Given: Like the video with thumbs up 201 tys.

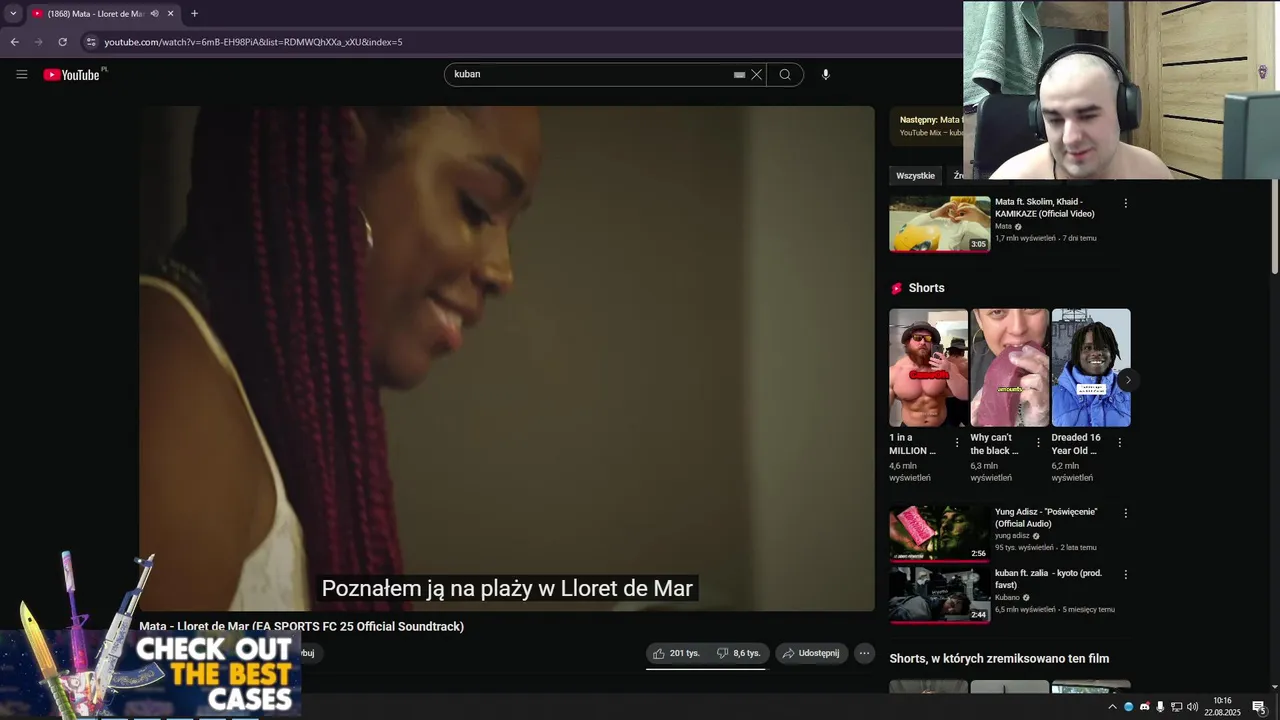Looking at the screenshot, I should point(676,653).
